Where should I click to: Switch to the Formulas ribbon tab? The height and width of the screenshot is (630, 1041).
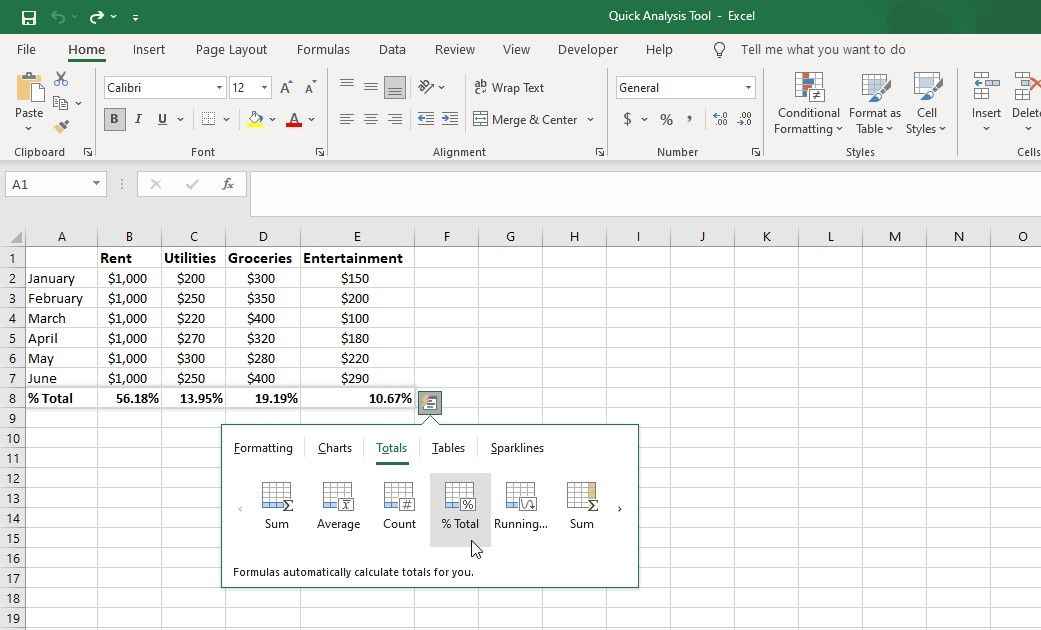pos(323,49)
